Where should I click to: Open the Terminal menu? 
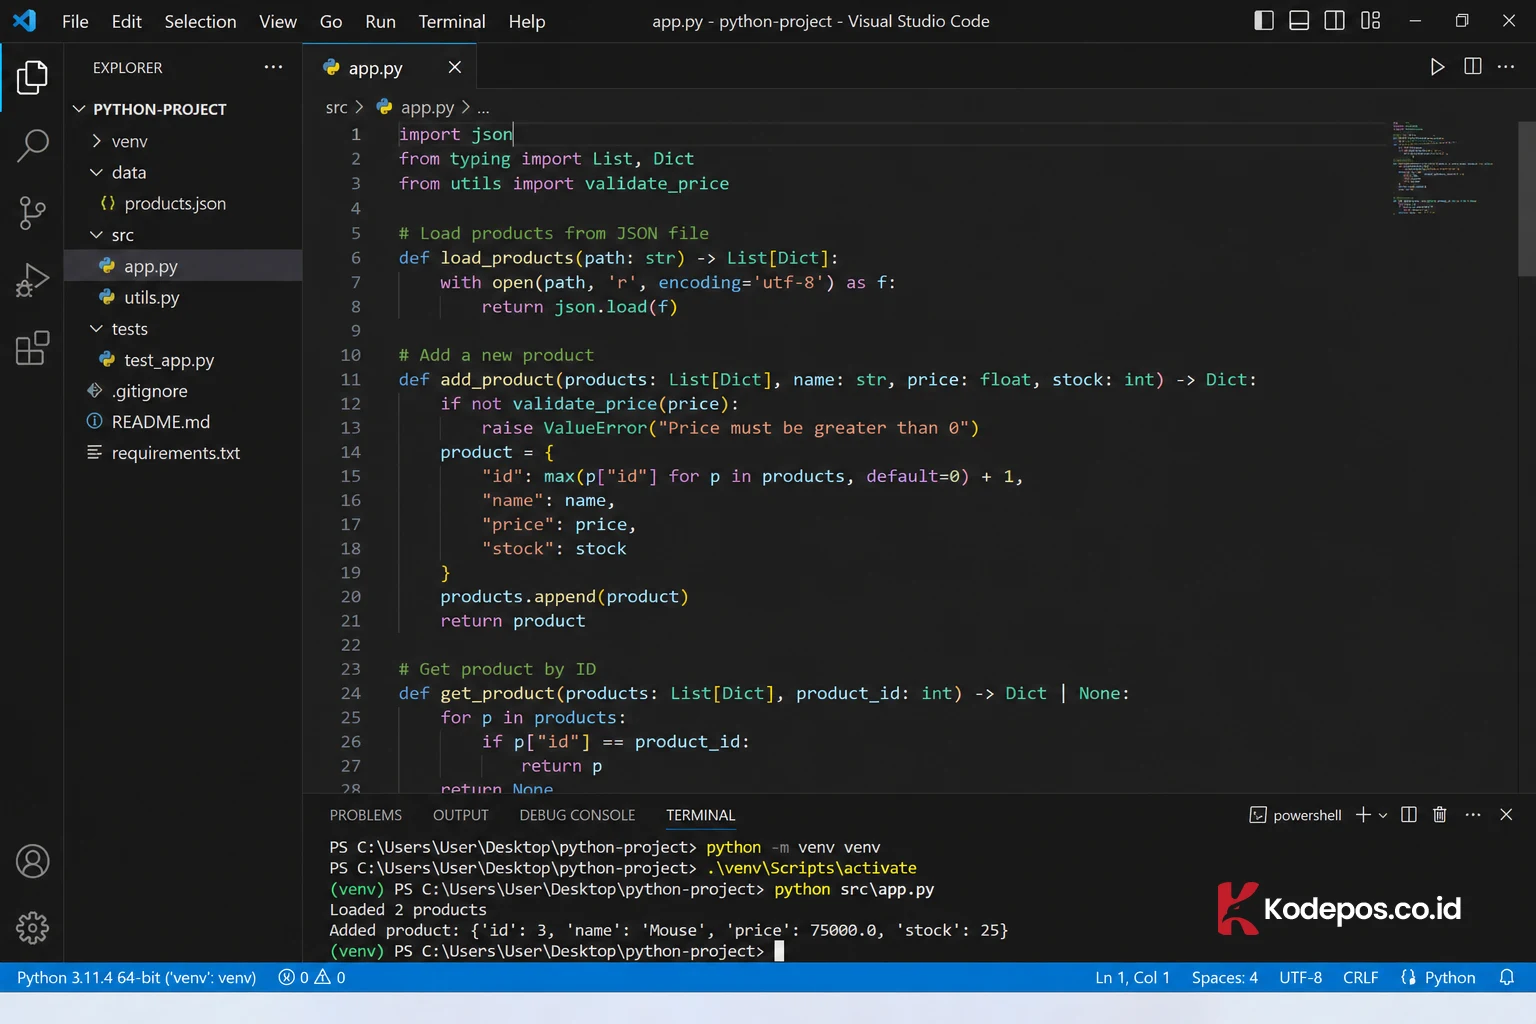click(x=452, y=21)
